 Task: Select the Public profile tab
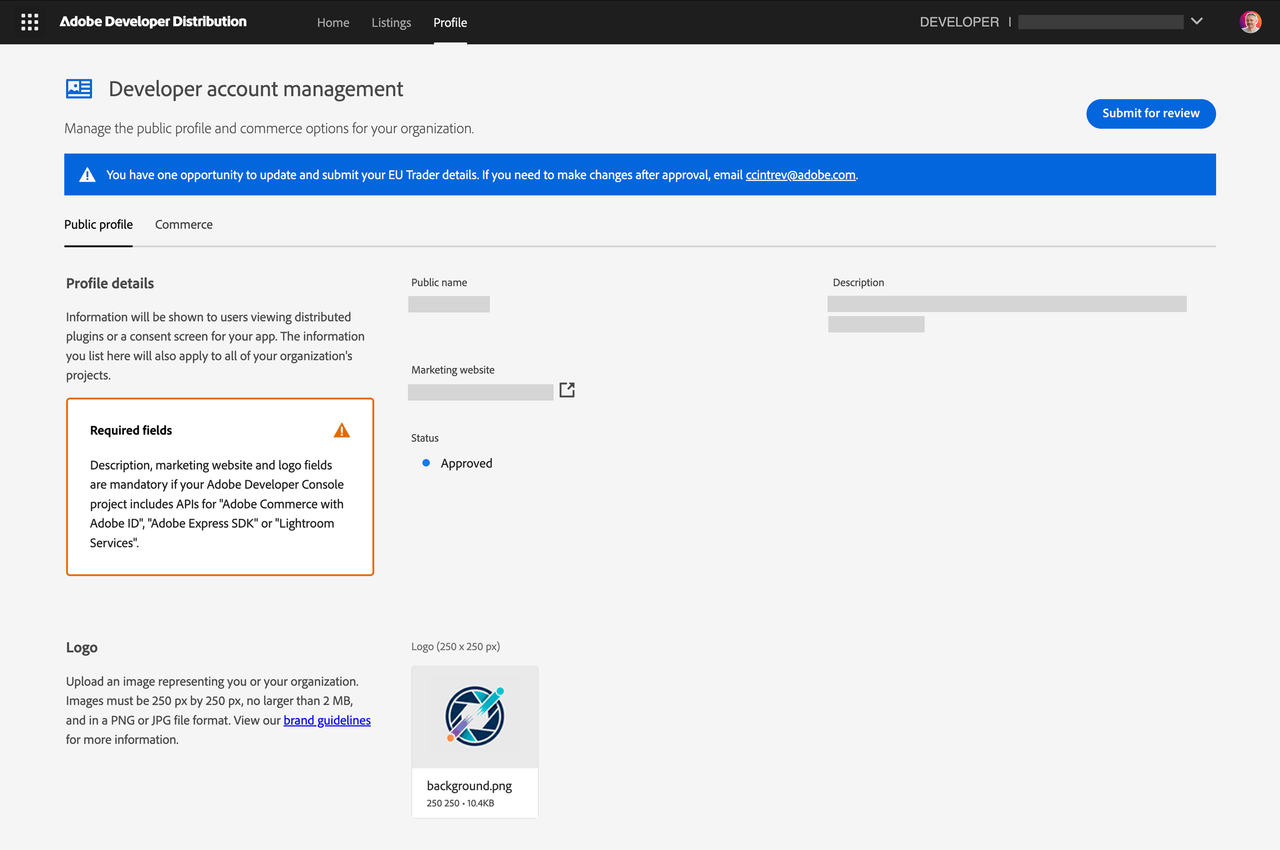pyautogui.click(x=98, y=224)
